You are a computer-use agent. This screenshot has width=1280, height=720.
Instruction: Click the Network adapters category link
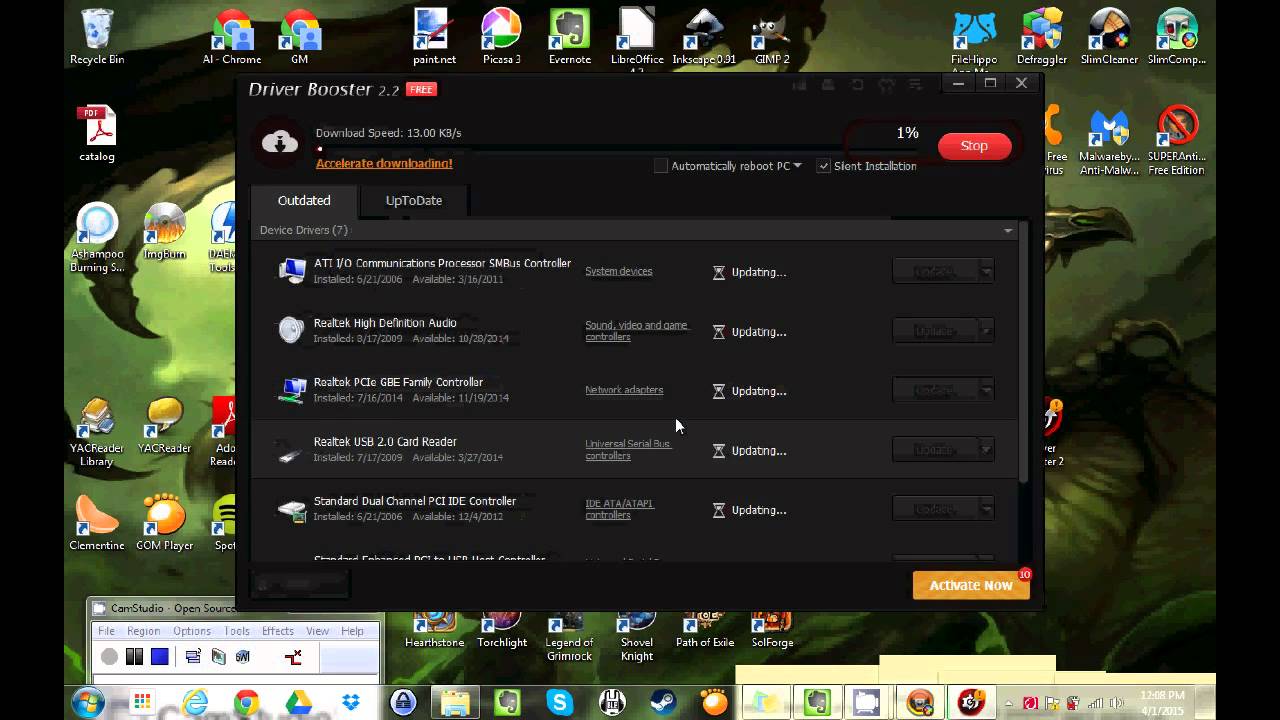(x=624, y=390)
